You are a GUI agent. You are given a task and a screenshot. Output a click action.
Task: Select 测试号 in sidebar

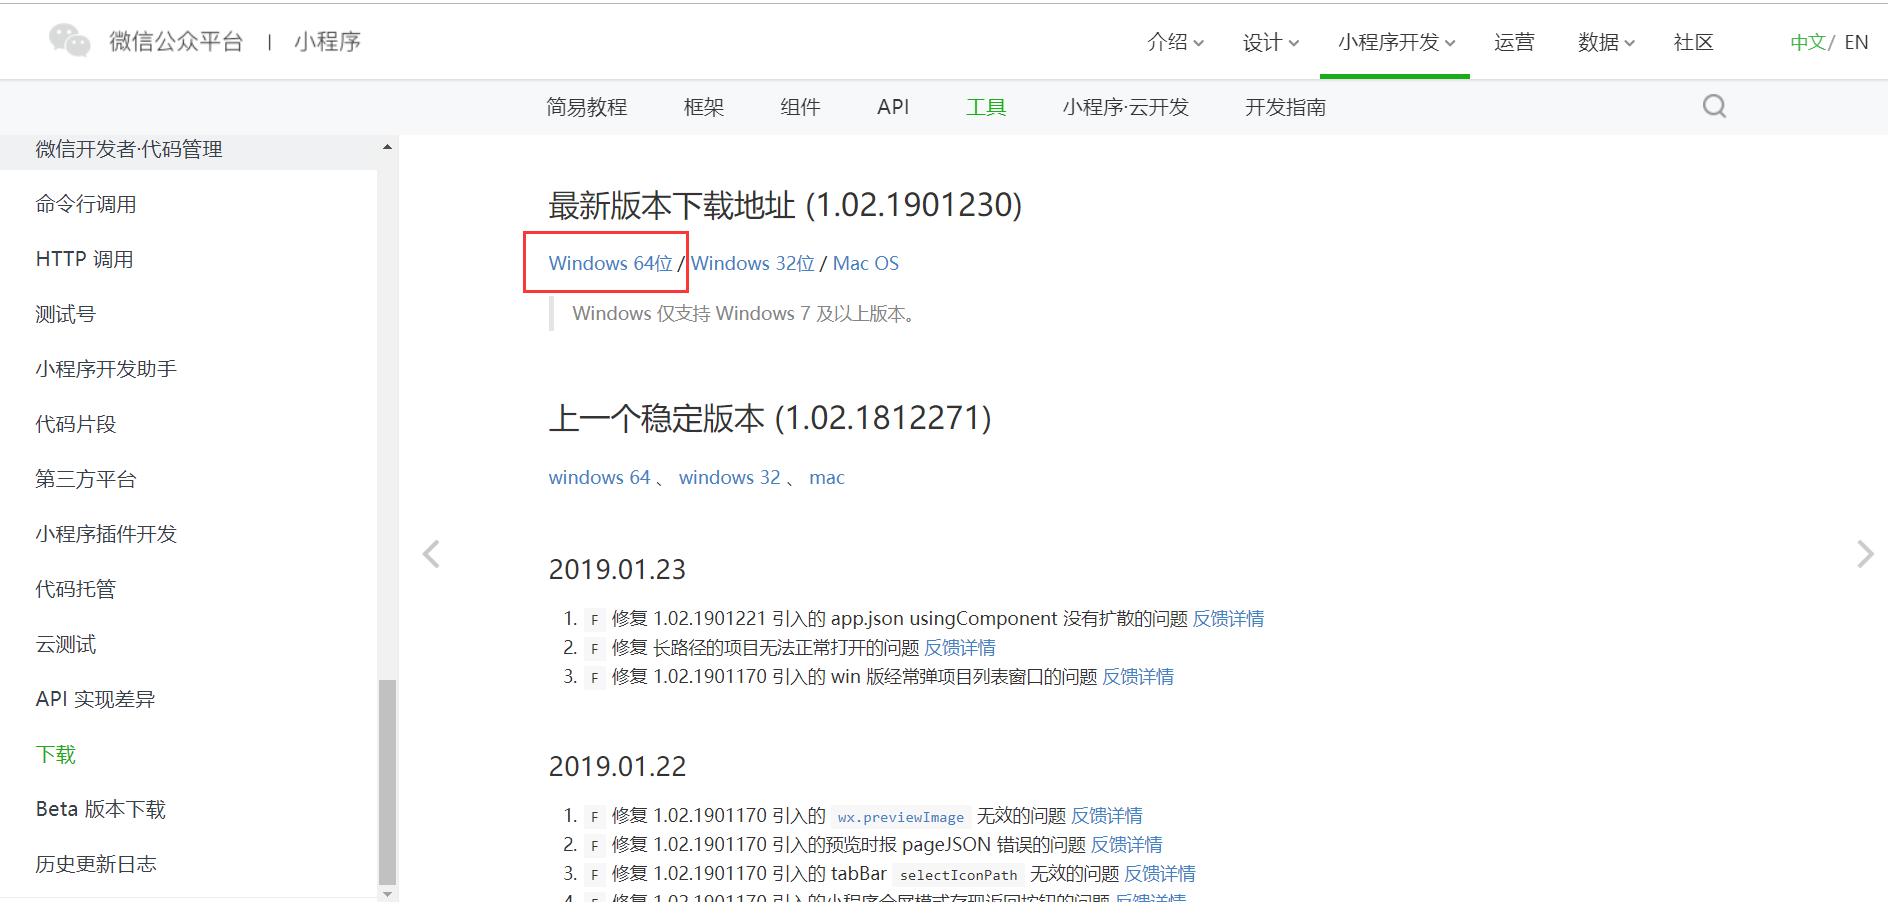pos(66,314)
